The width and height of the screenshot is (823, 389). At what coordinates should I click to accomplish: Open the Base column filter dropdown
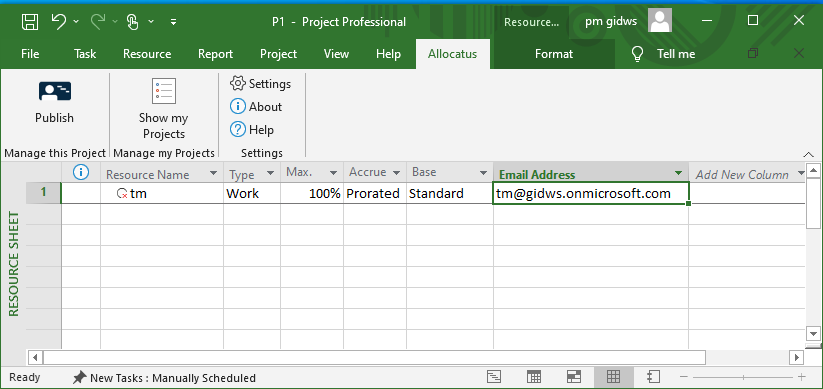pyautogui.click(x=483, y=173)
